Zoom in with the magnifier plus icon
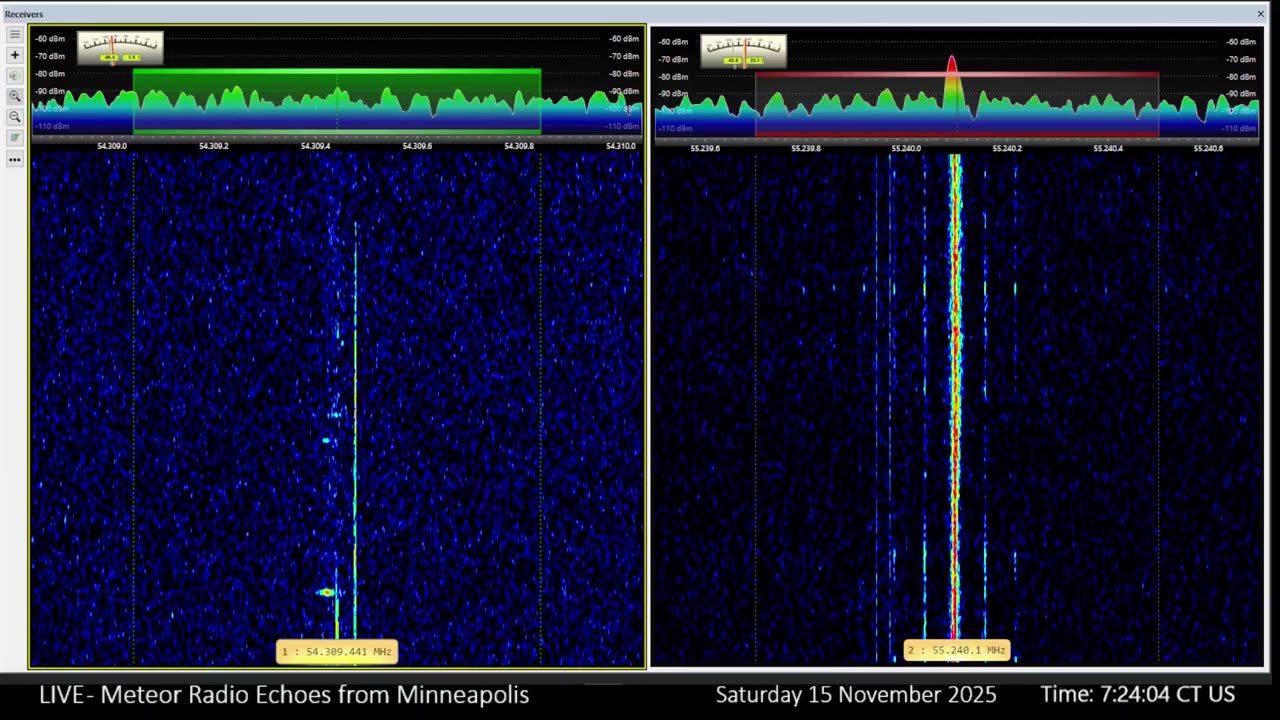Viewport: 1280px width, 720px height. tap(14, 96)
